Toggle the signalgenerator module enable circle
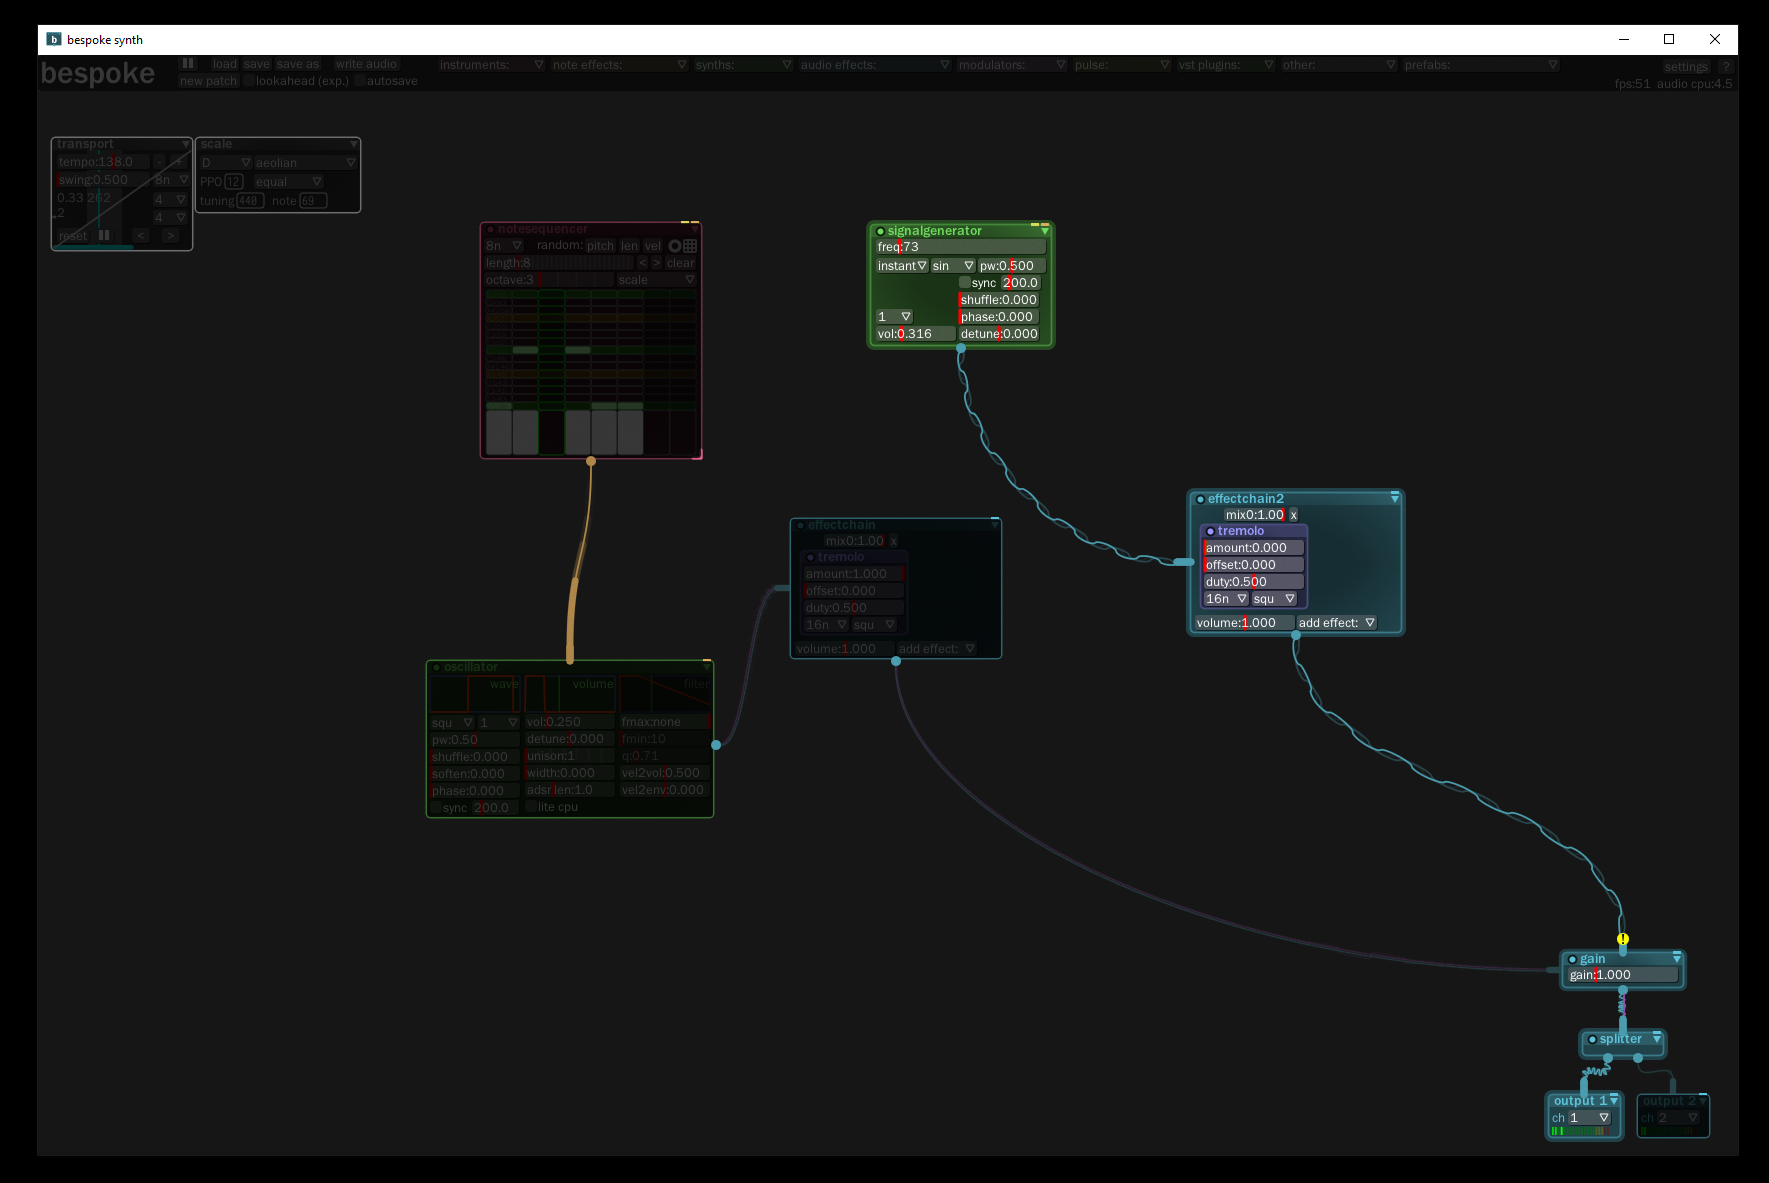 [x=880, y=230]
